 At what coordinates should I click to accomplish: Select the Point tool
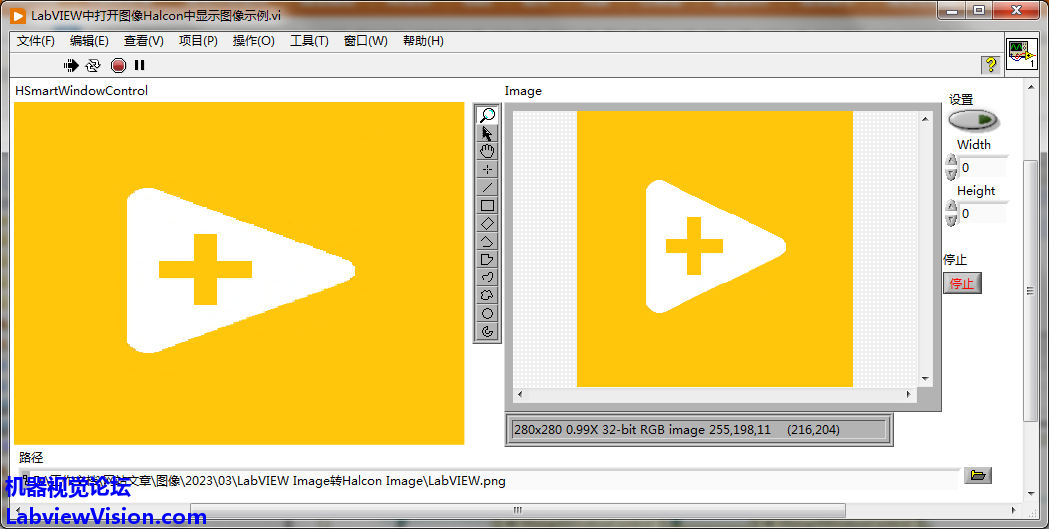pyautogui.click(x=487, y=169)
